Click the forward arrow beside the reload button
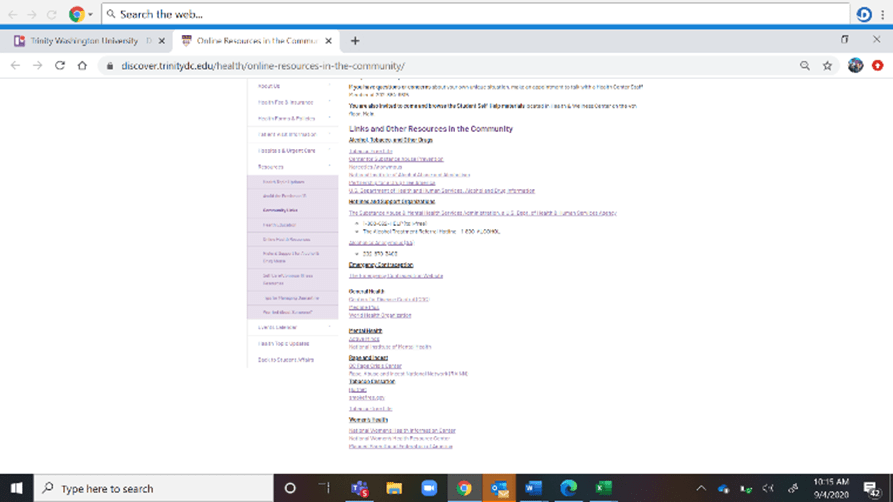The image size is (893, 502). [x=38, y=66]
